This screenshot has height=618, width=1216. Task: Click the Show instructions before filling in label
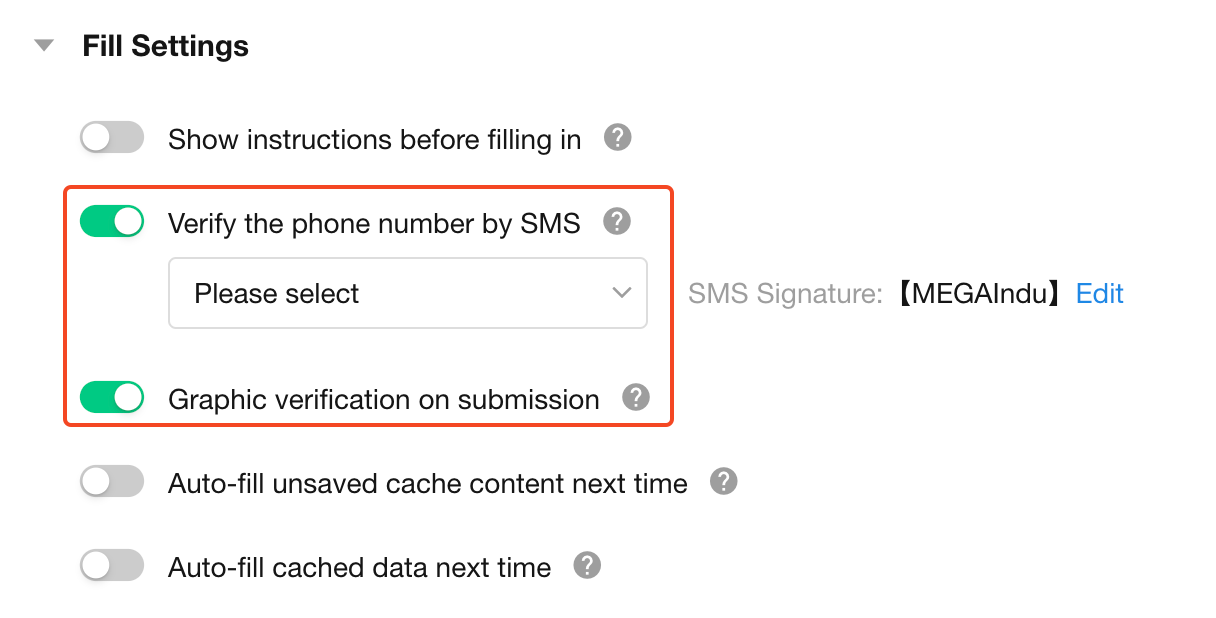374,140
